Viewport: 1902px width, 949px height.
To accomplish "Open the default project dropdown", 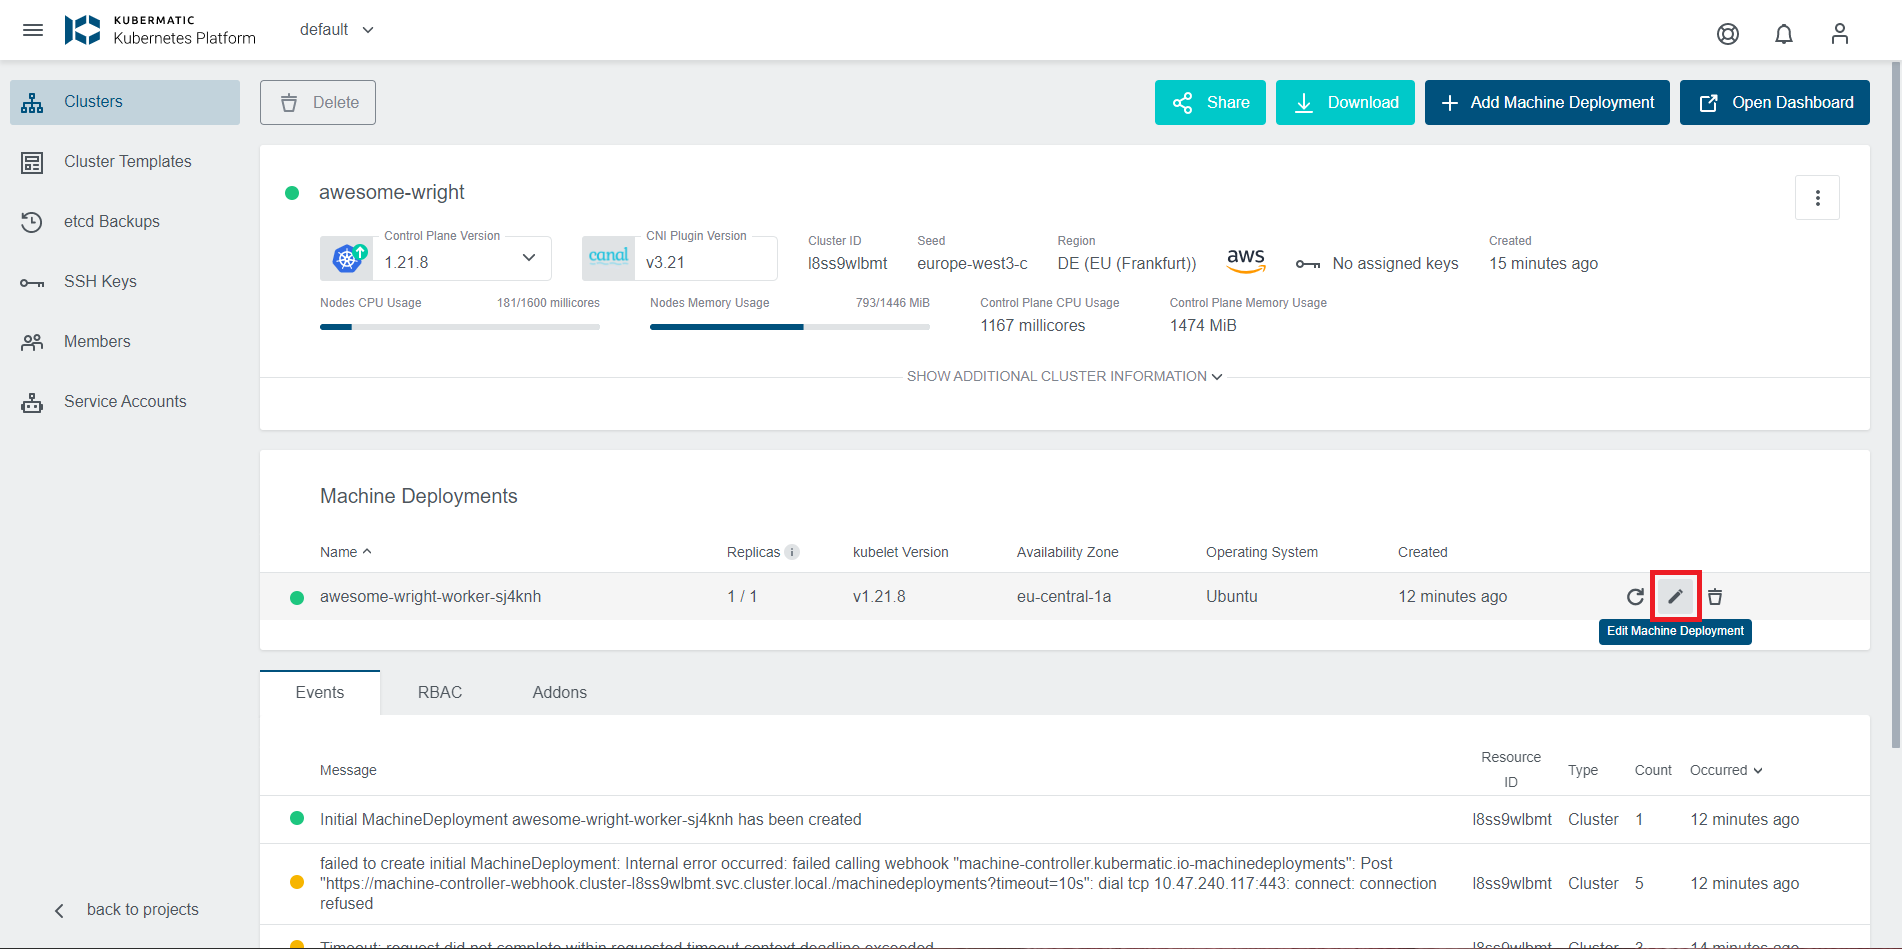I will point(336,29).
